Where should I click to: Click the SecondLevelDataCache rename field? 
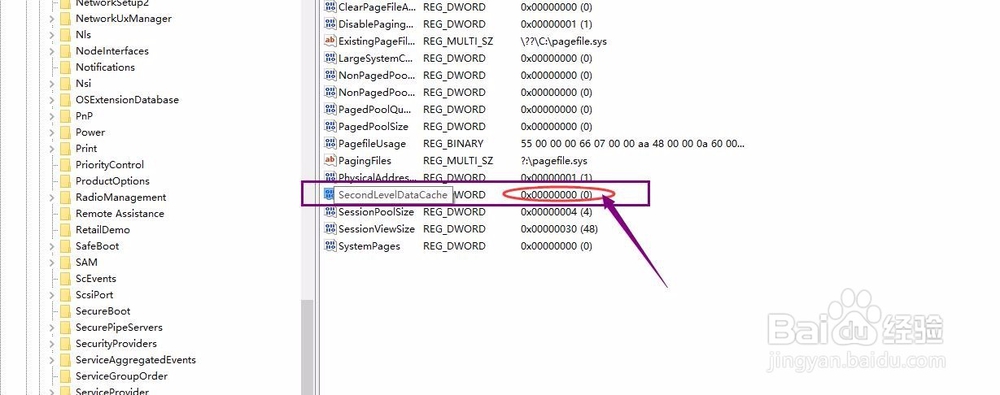393,195
